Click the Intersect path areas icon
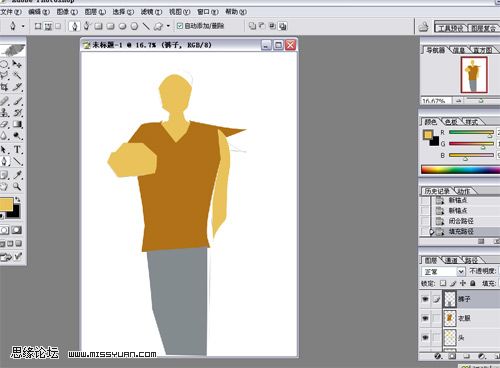 click(x=272, y=26)
